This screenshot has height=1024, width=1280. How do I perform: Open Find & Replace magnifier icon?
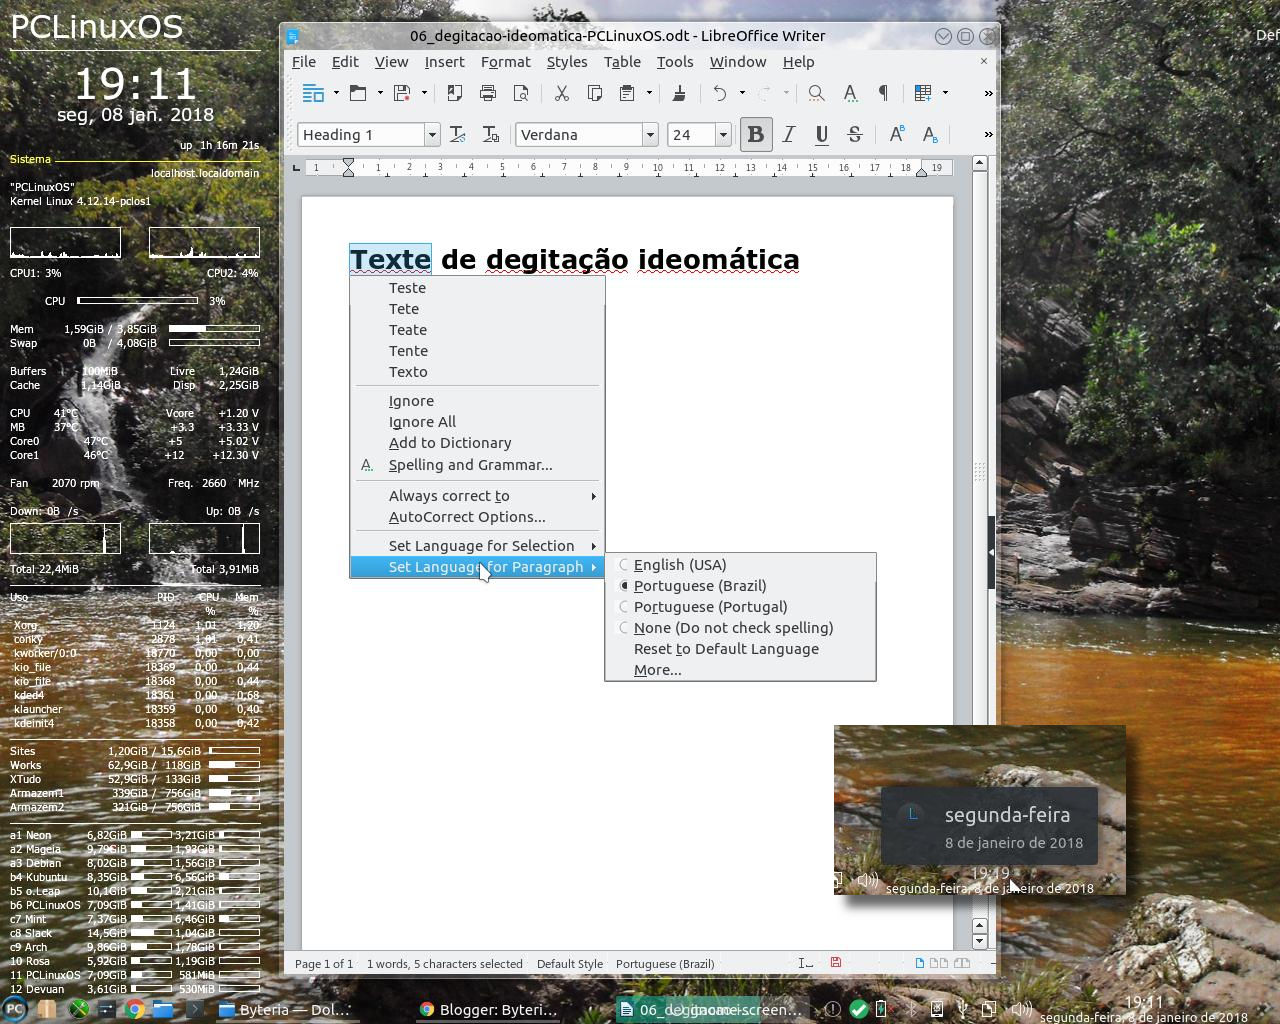[816, 93]
